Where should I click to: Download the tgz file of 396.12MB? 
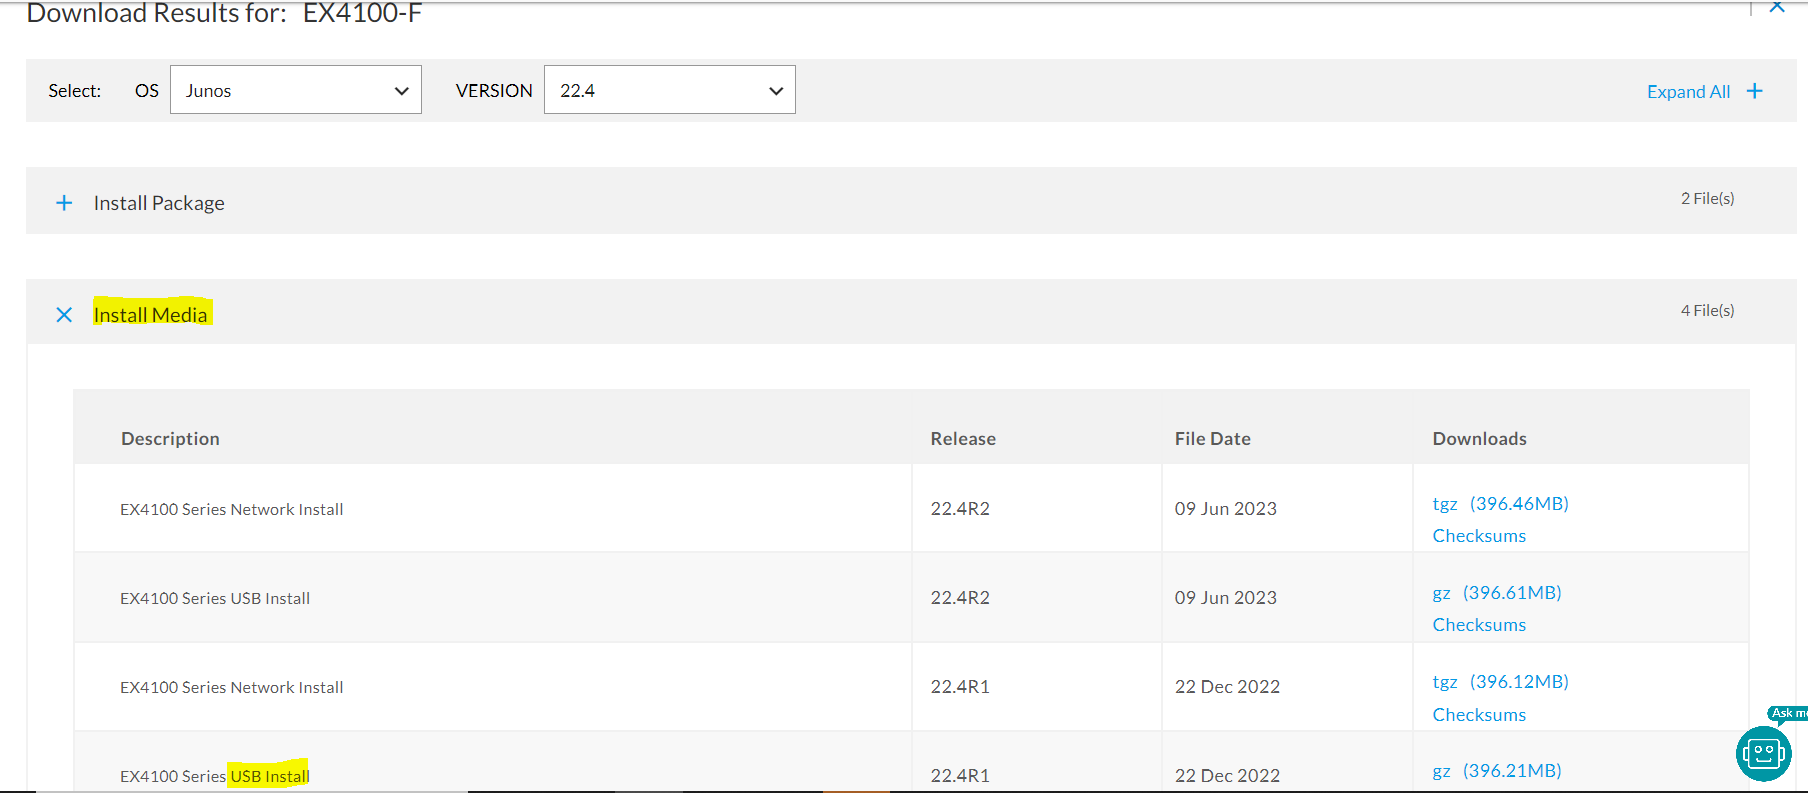(1500, 681)
